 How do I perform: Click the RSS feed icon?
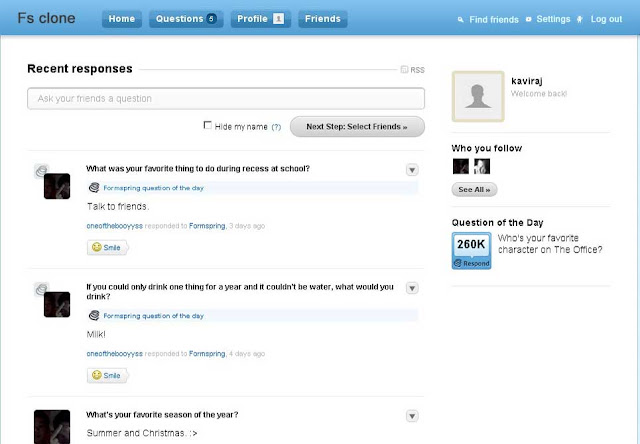tap(404, 69)
